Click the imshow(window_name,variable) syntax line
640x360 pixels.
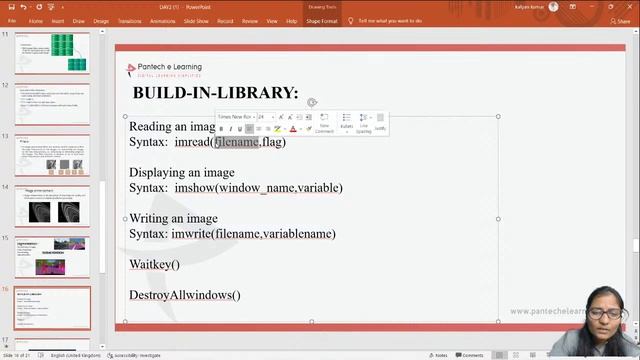point(259,188)
